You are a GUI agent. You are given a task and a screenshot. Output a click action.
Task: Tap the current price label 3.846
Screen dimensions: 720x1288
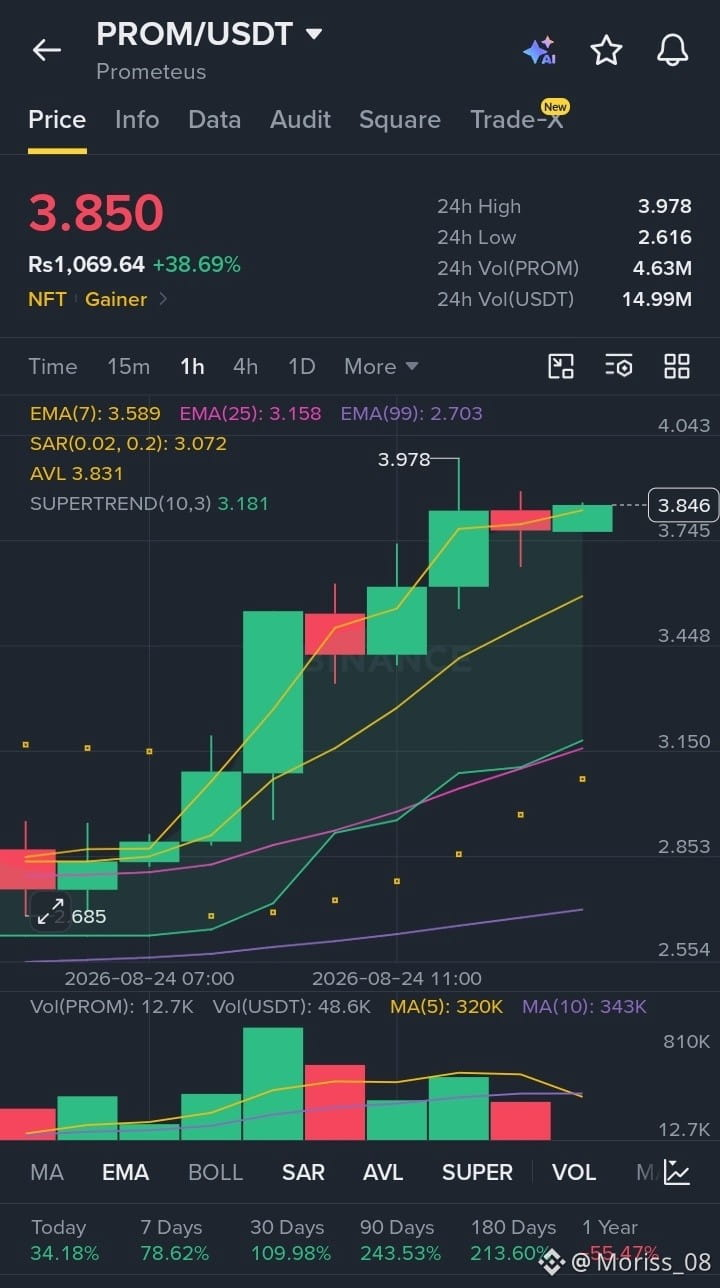pos(684,505)
